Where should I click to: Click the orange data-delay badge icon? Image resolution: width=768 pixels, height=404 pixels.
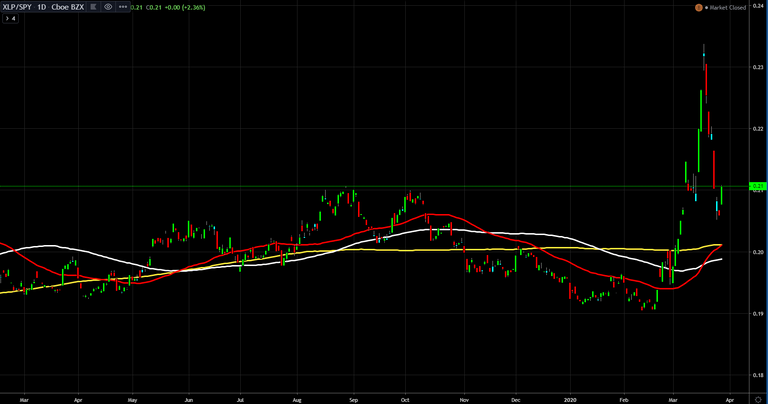(698, 7)
